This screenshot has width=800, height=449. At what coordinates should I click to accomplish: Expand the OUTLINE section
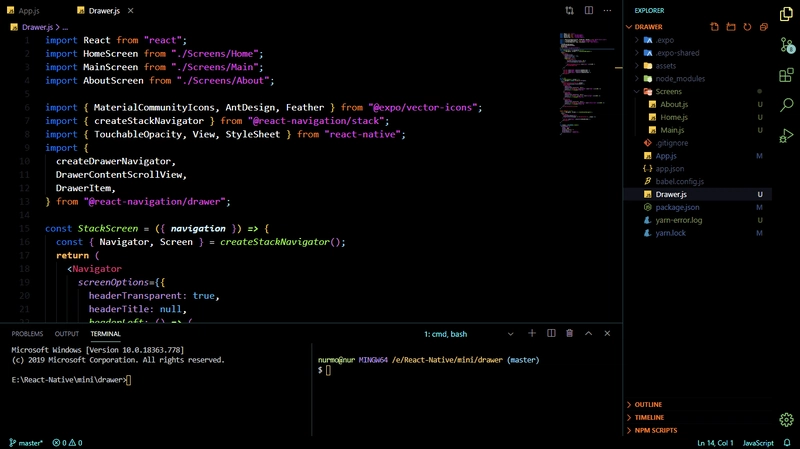(648, 404)
